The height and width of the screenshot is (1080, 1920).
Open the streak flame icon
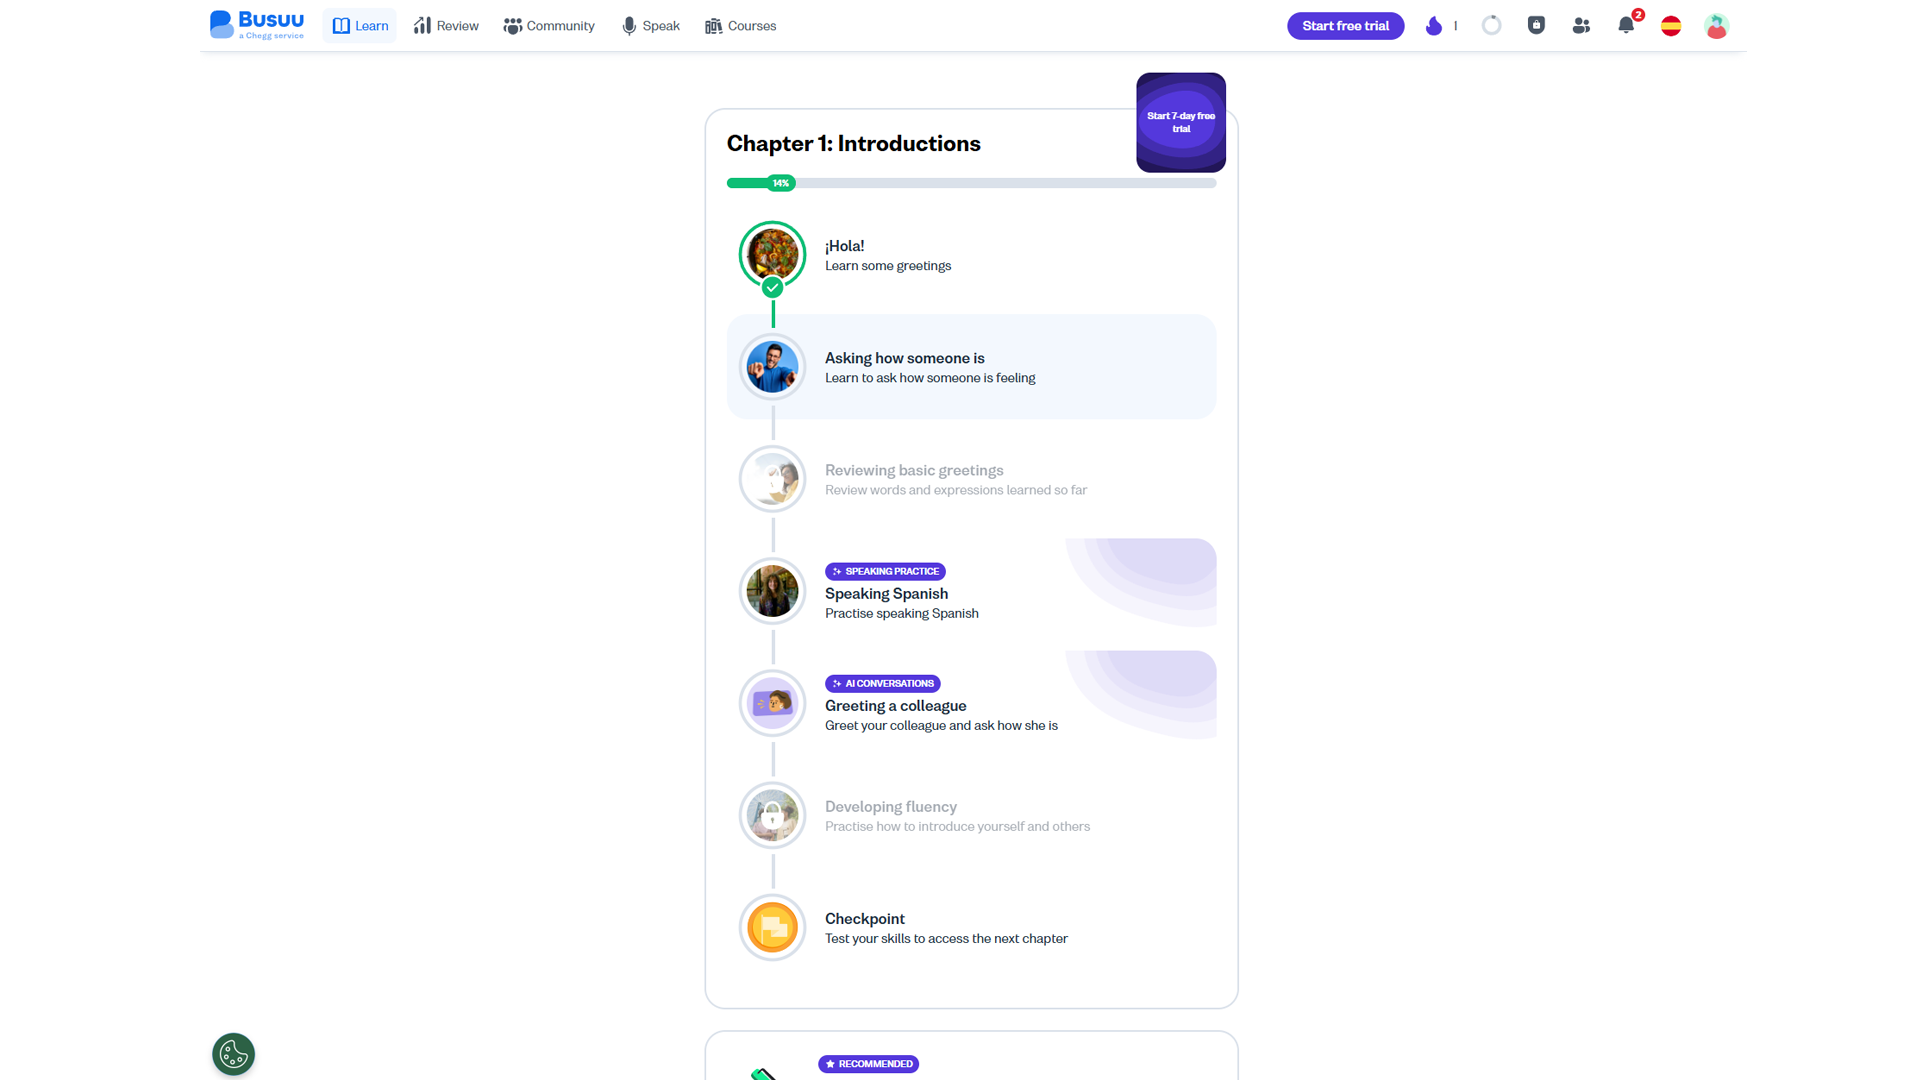pos(1434,26)
